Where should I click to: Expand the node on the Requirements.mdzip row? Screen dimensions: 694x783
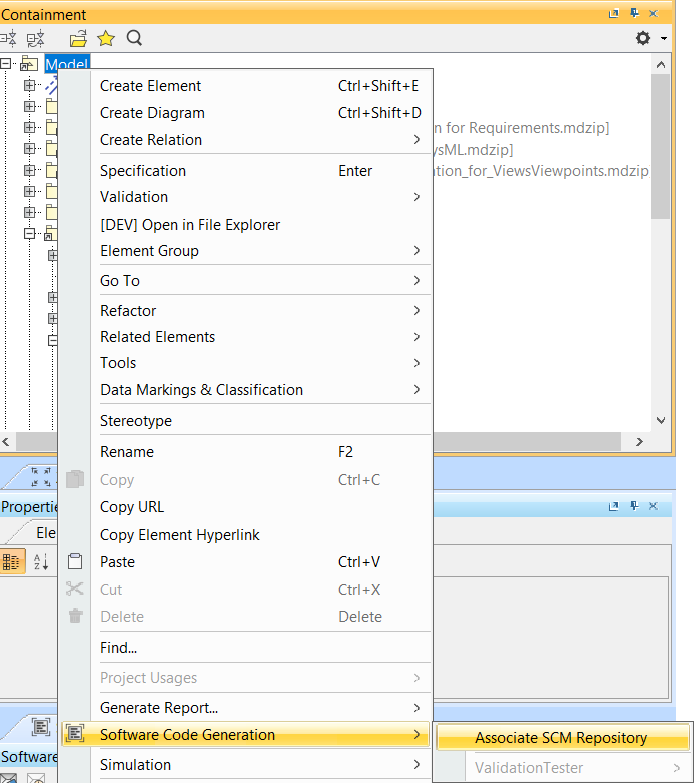point(29,128)
